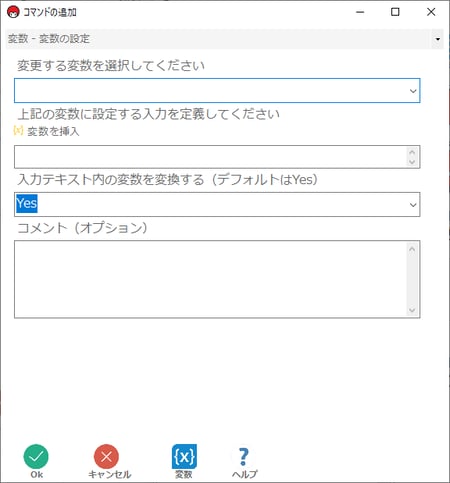Click the red app icon in title bar

13,12
